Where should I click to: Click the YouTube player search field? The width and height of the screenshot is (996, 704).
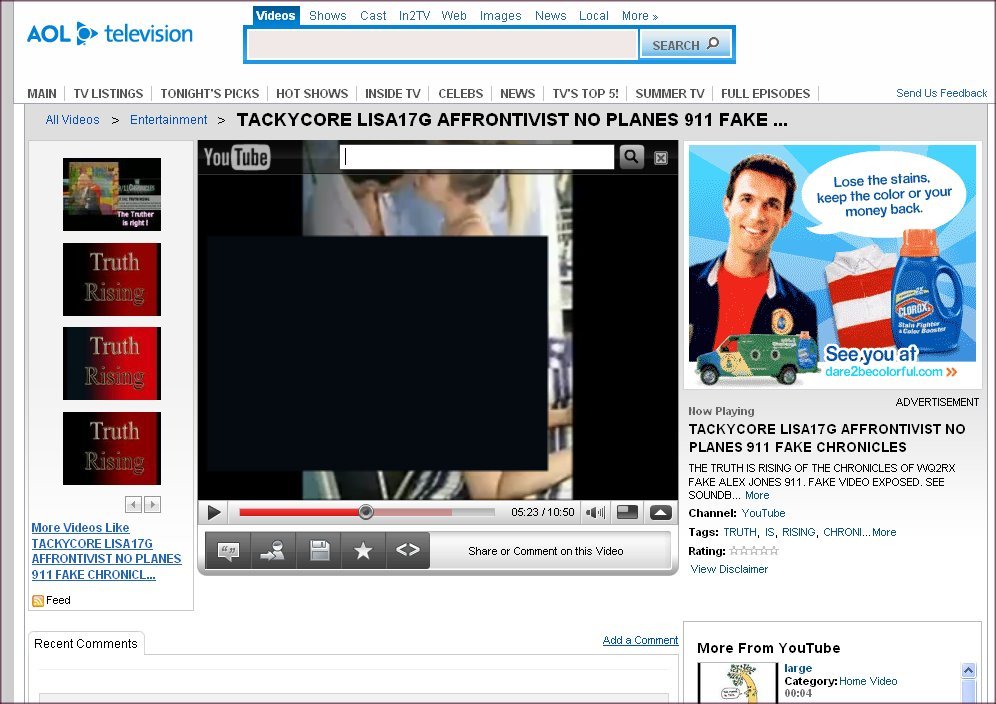coord(477,158)
